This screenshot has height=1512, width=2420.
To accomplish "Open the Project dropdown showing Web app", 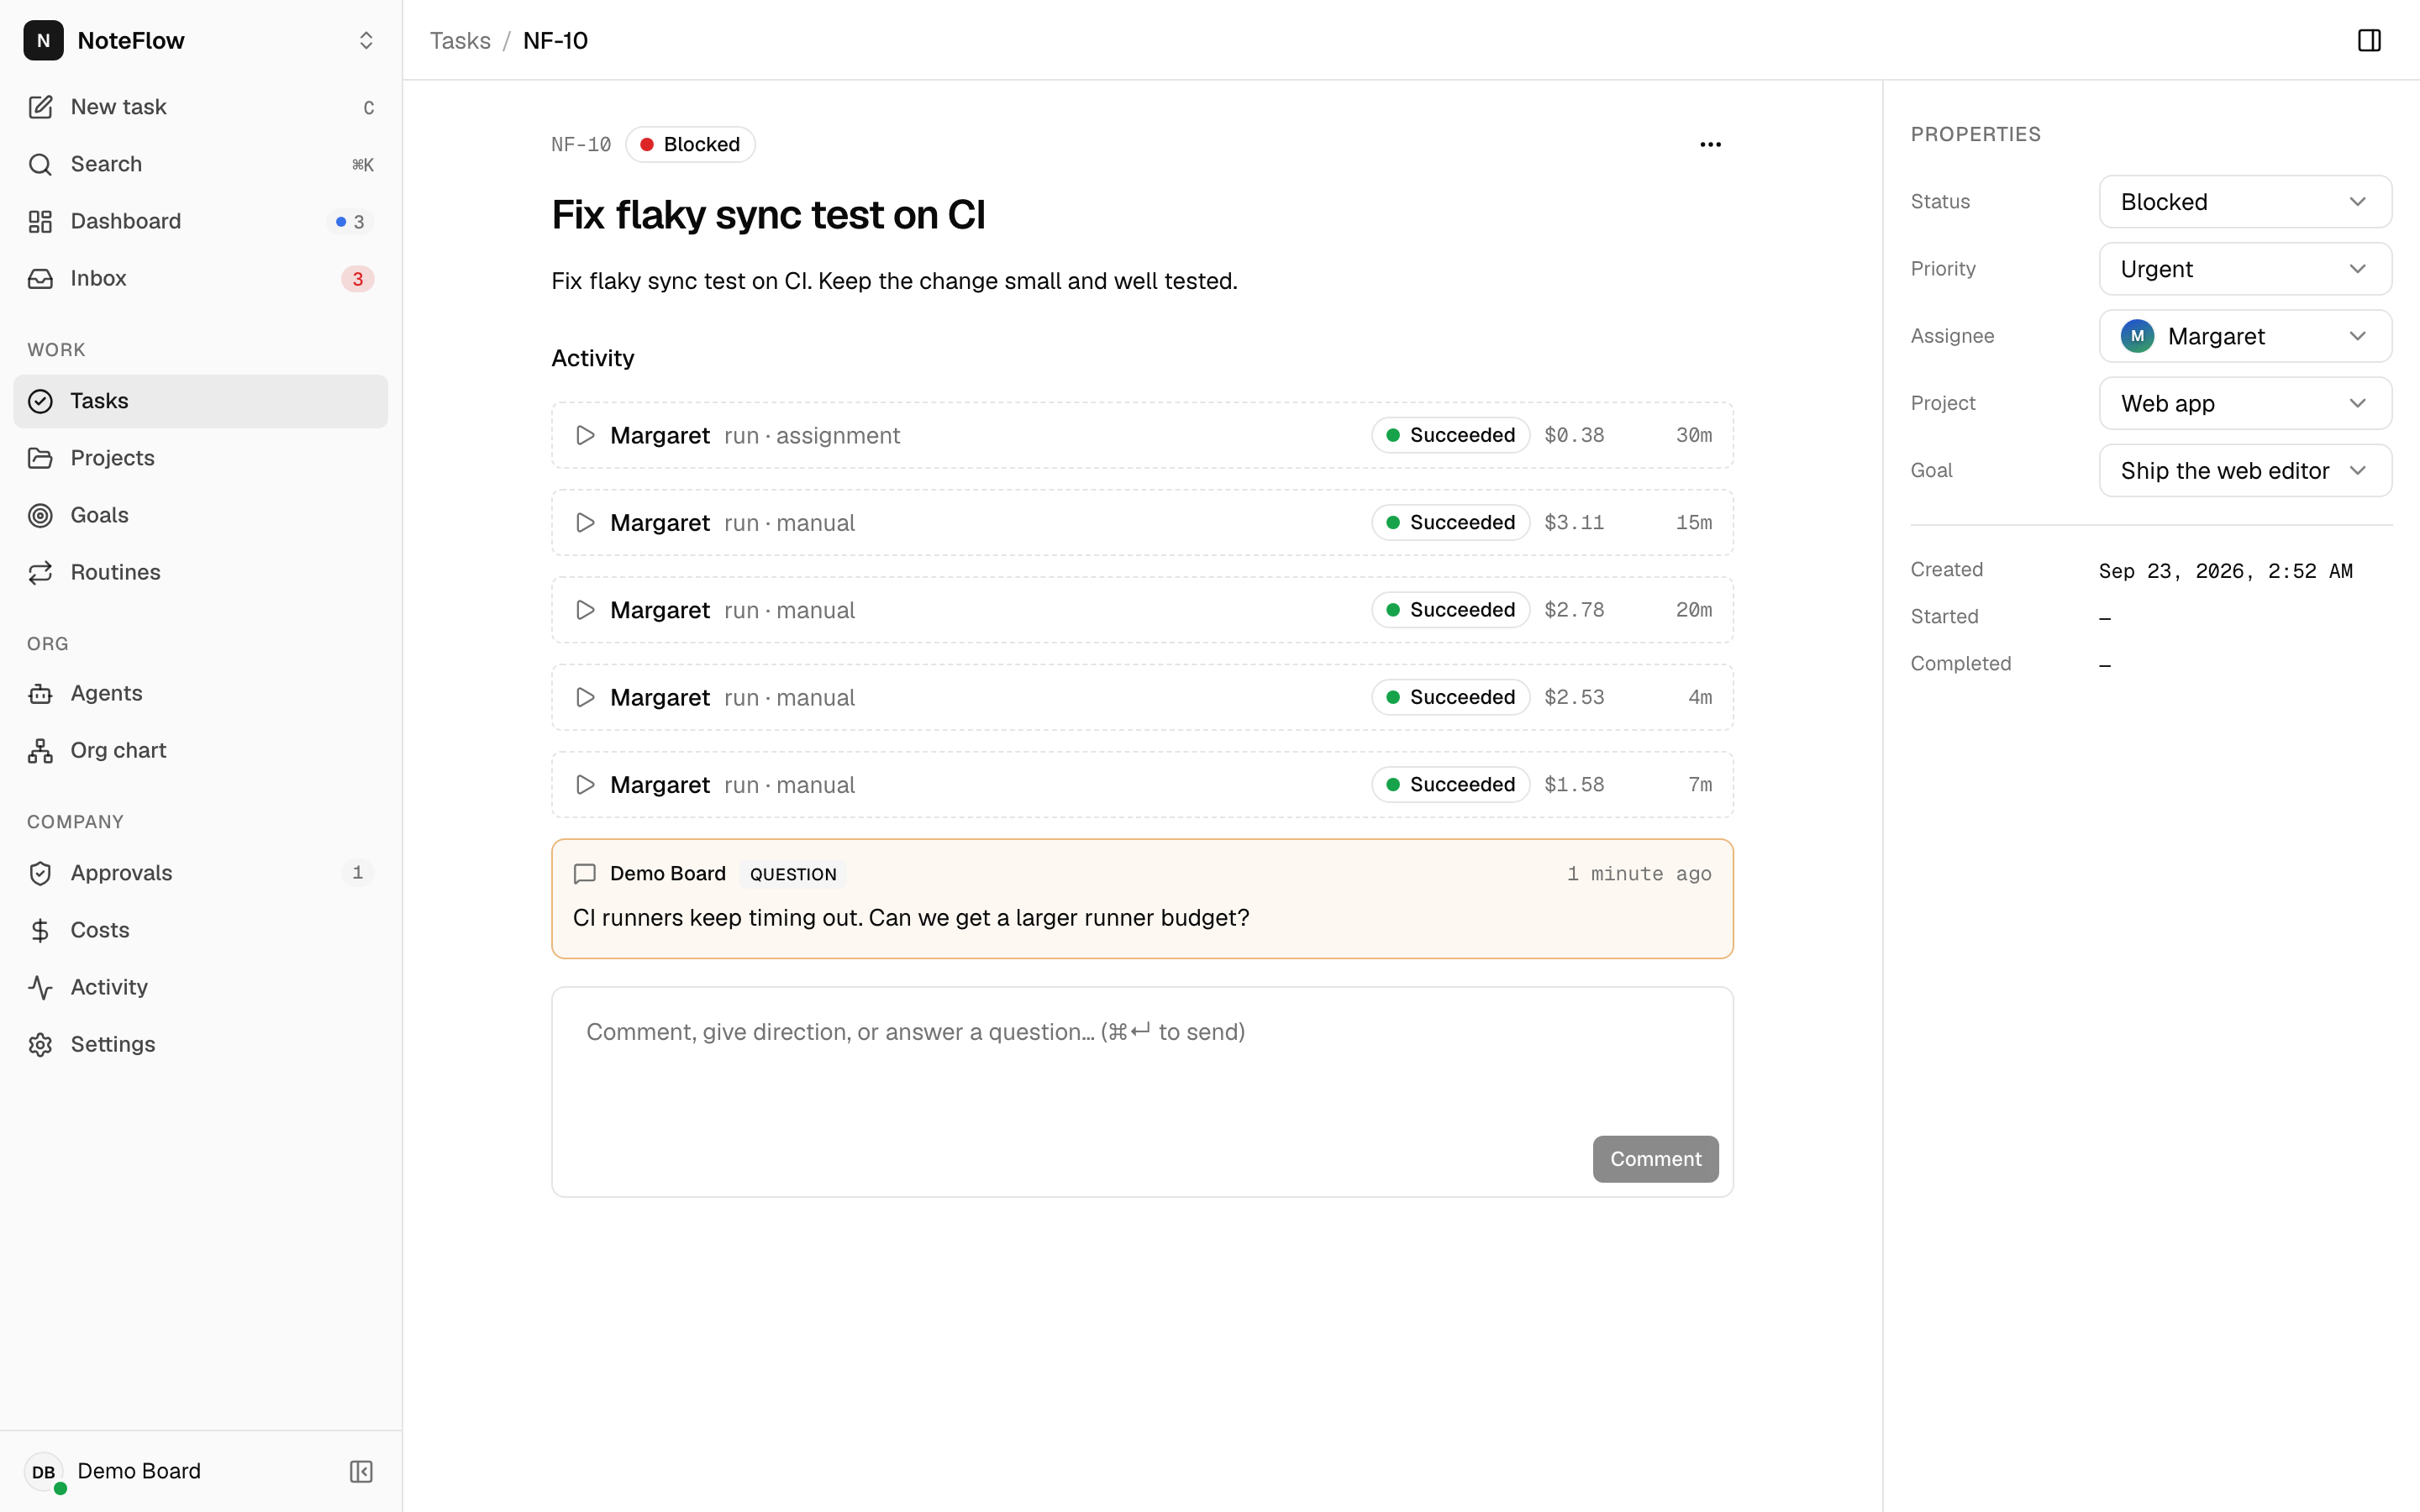I will [x=2245, y=403].
